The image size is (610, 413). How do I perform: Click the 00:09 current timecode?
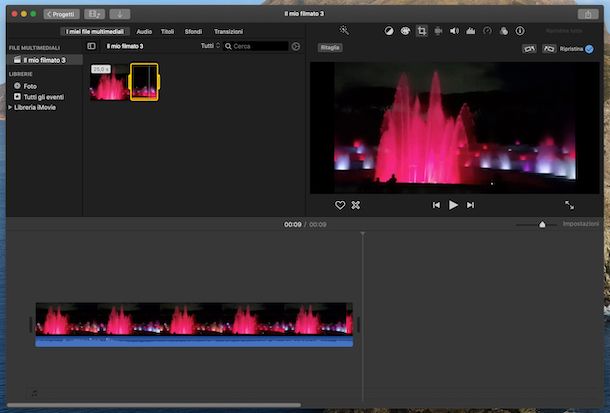click(x=293, y=224)
